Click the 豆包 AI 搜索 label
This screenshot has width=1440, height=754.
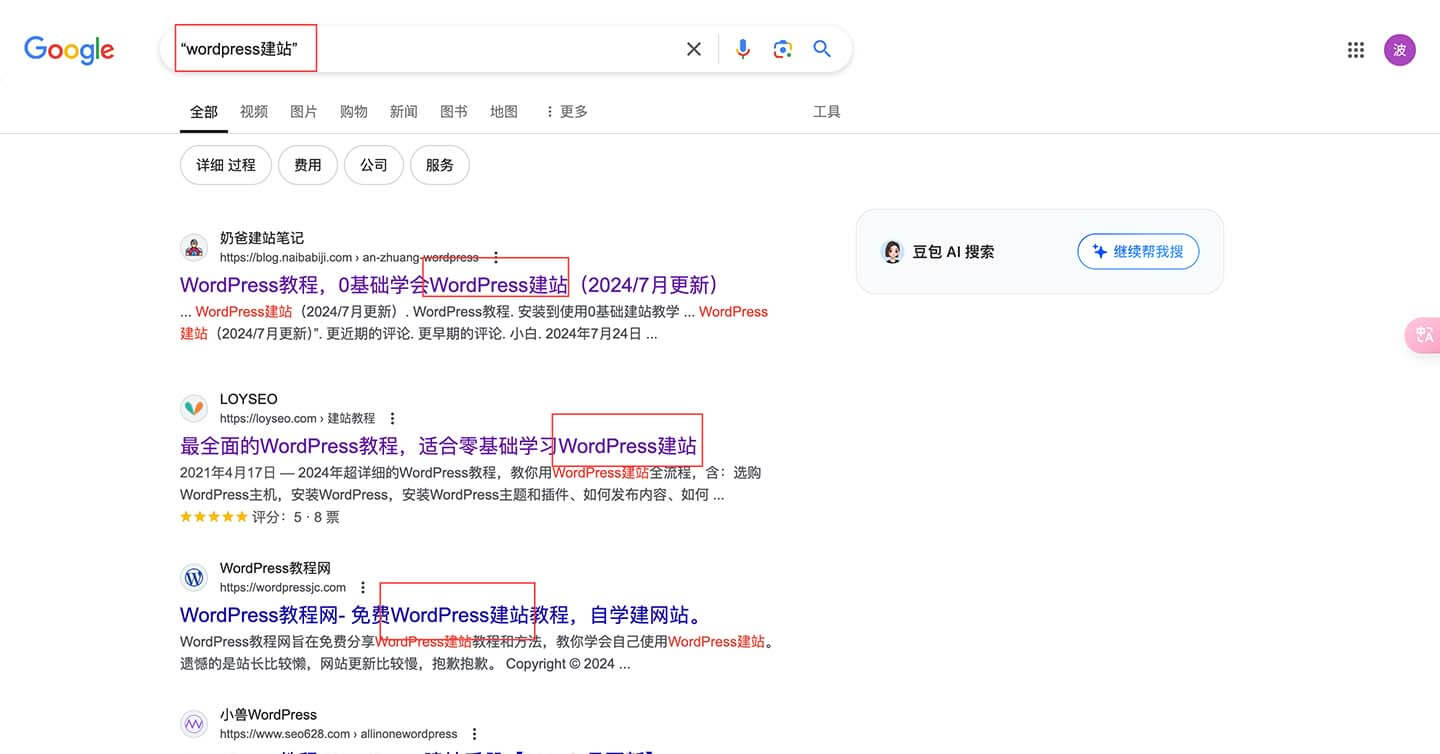tap(953, 252)
